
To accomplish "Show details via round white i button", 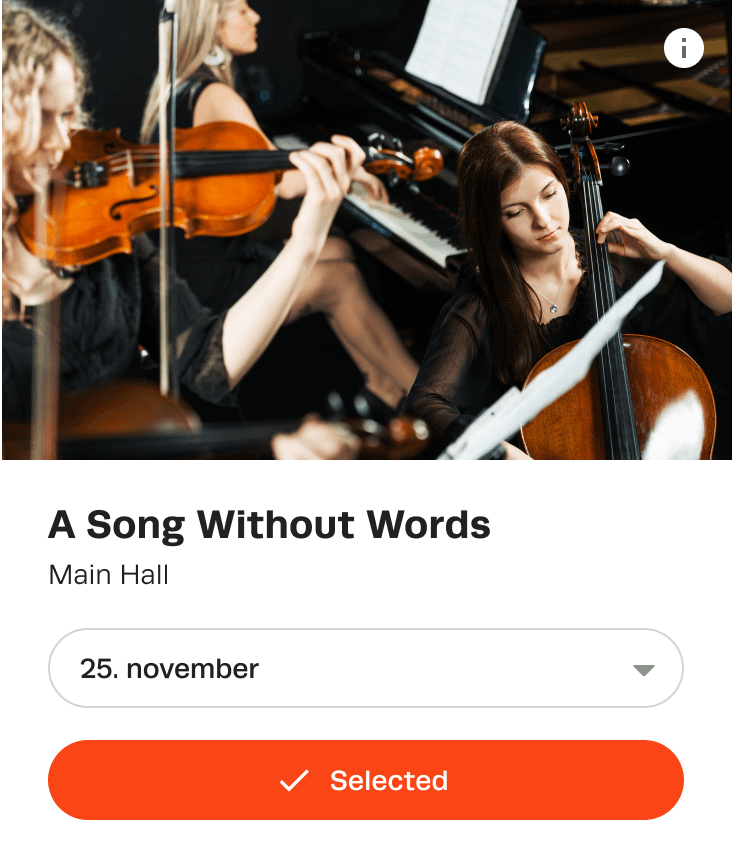I will pos(683,48).
